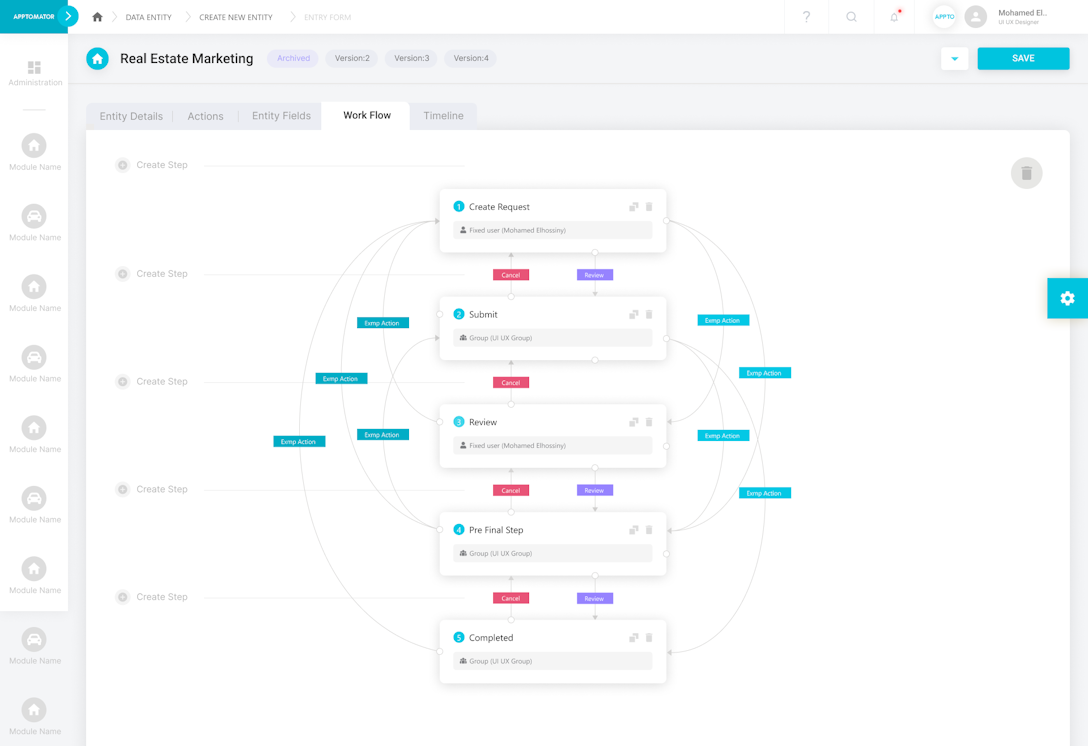This screenshot has width=1088, height=746.
Task: Open the search icon in top bar
Action: point(851,17)
